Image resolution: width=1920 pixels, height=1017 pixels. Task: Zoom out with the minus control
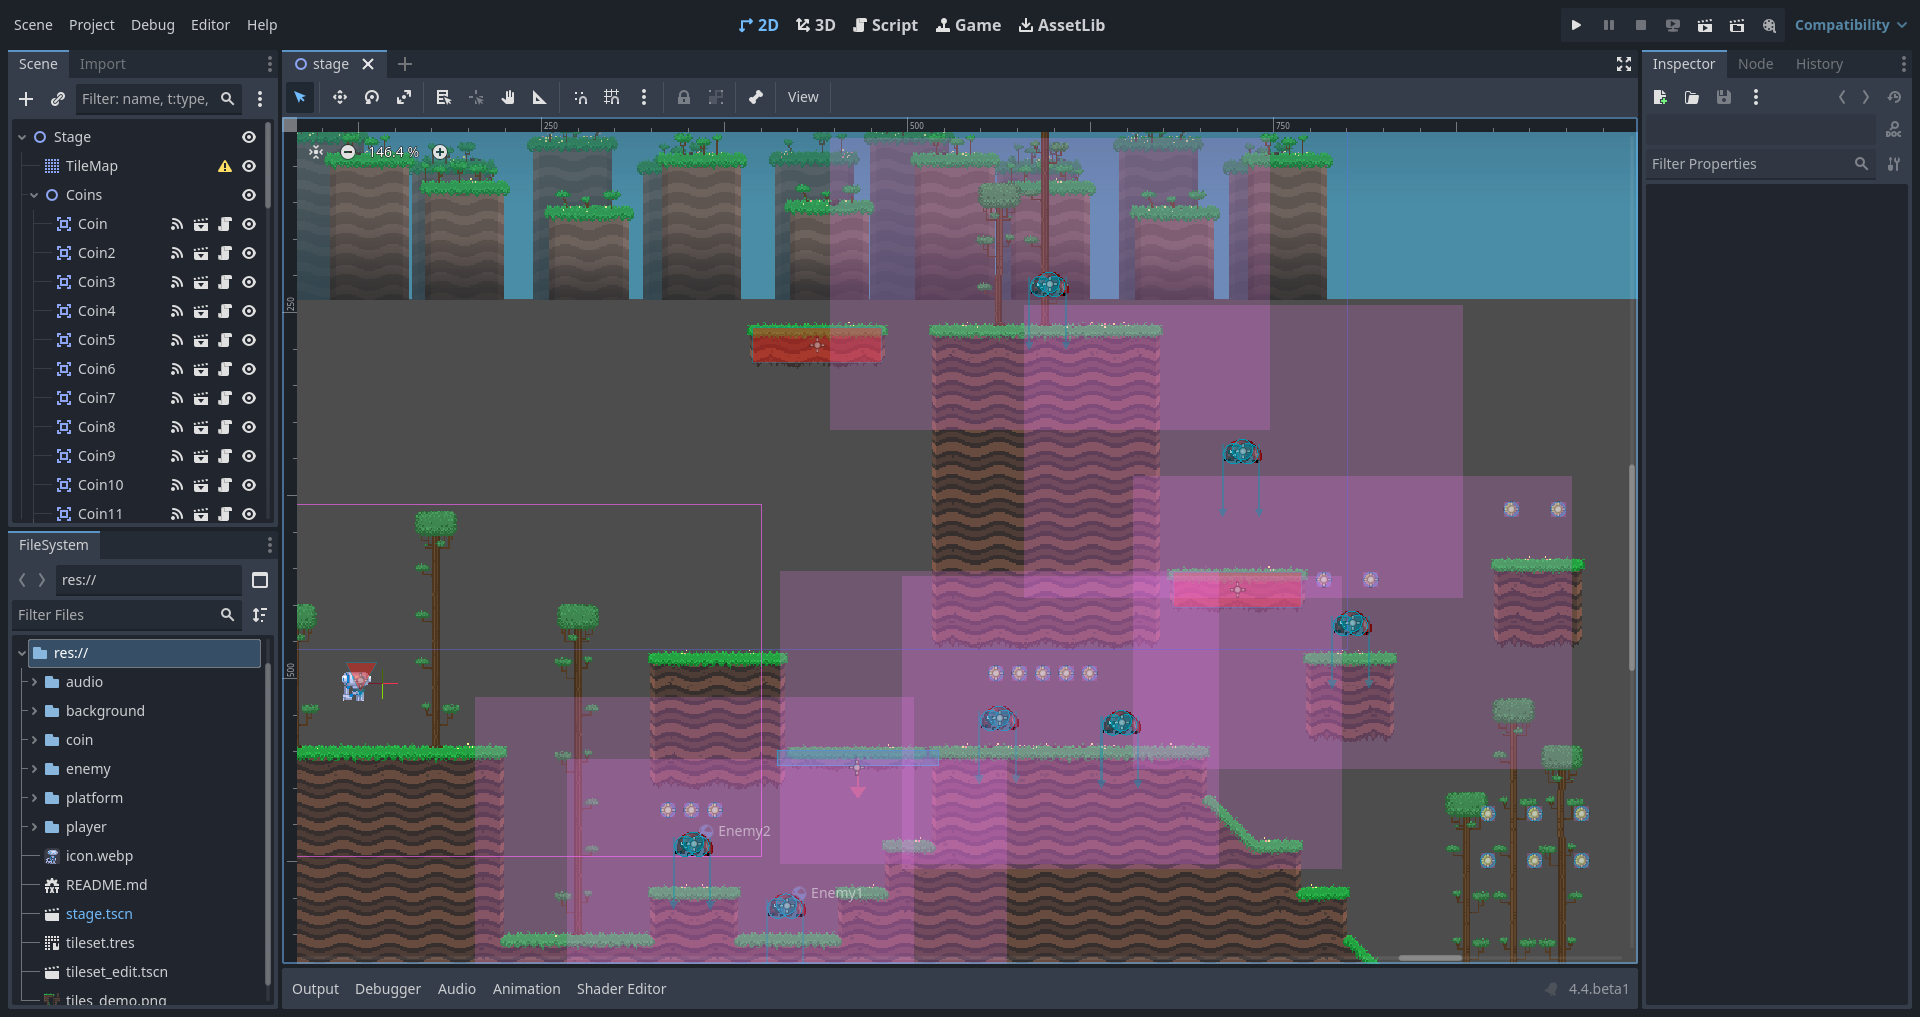point(348,152)
